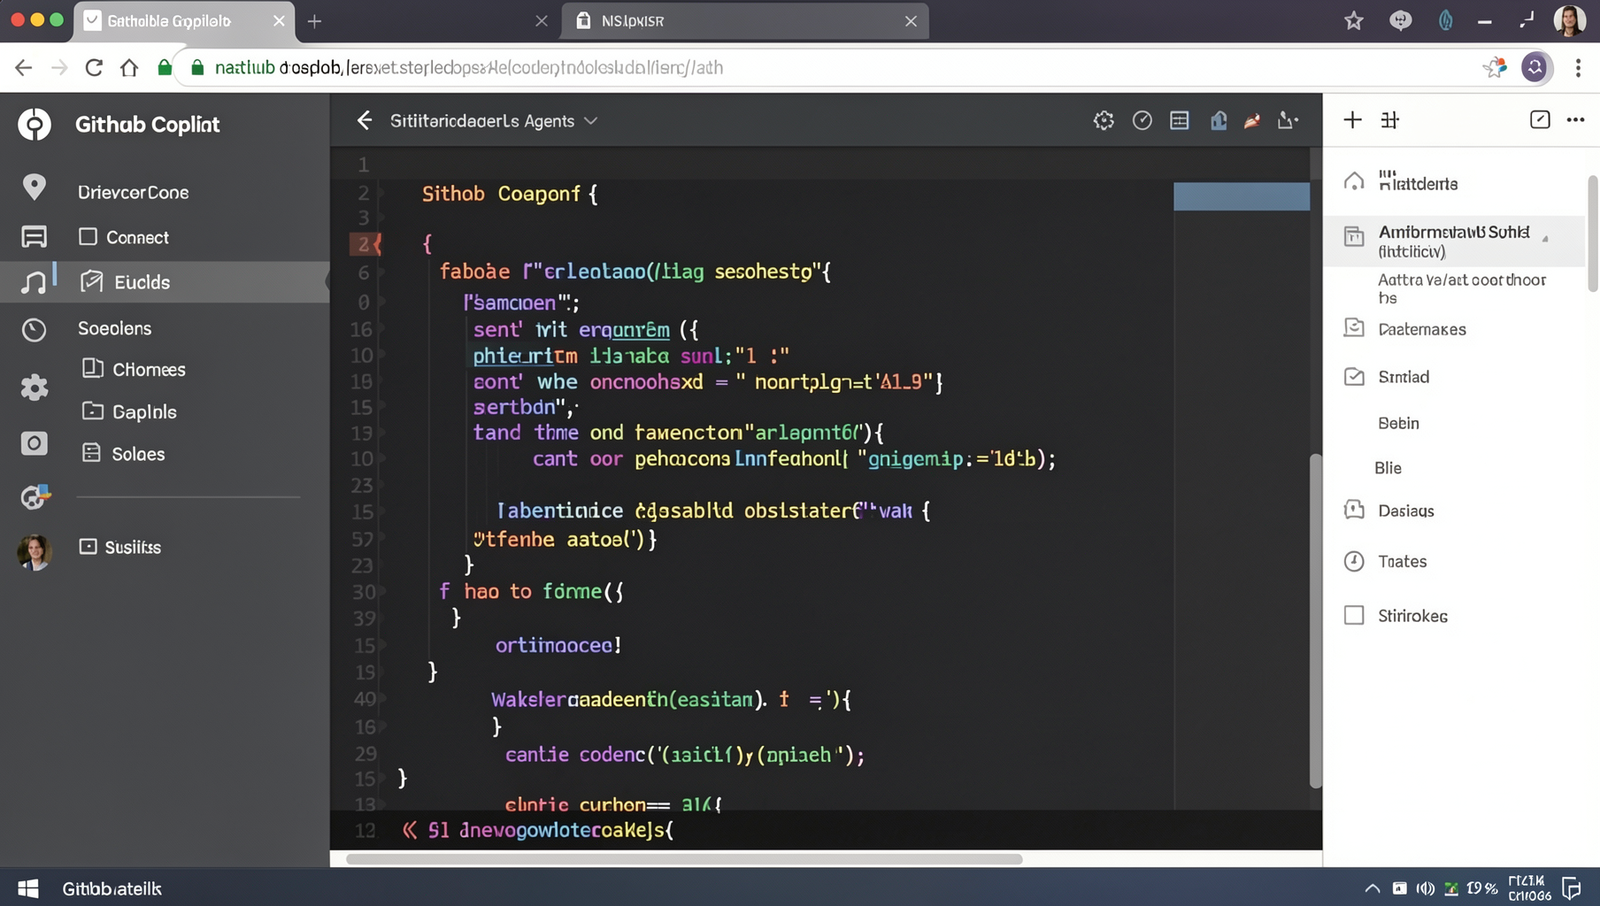Toggle the layout table icon in editor toolbar
The height and width of the screenshot is (906, 1600).
pyautogui.click(x=1180, y=121)
